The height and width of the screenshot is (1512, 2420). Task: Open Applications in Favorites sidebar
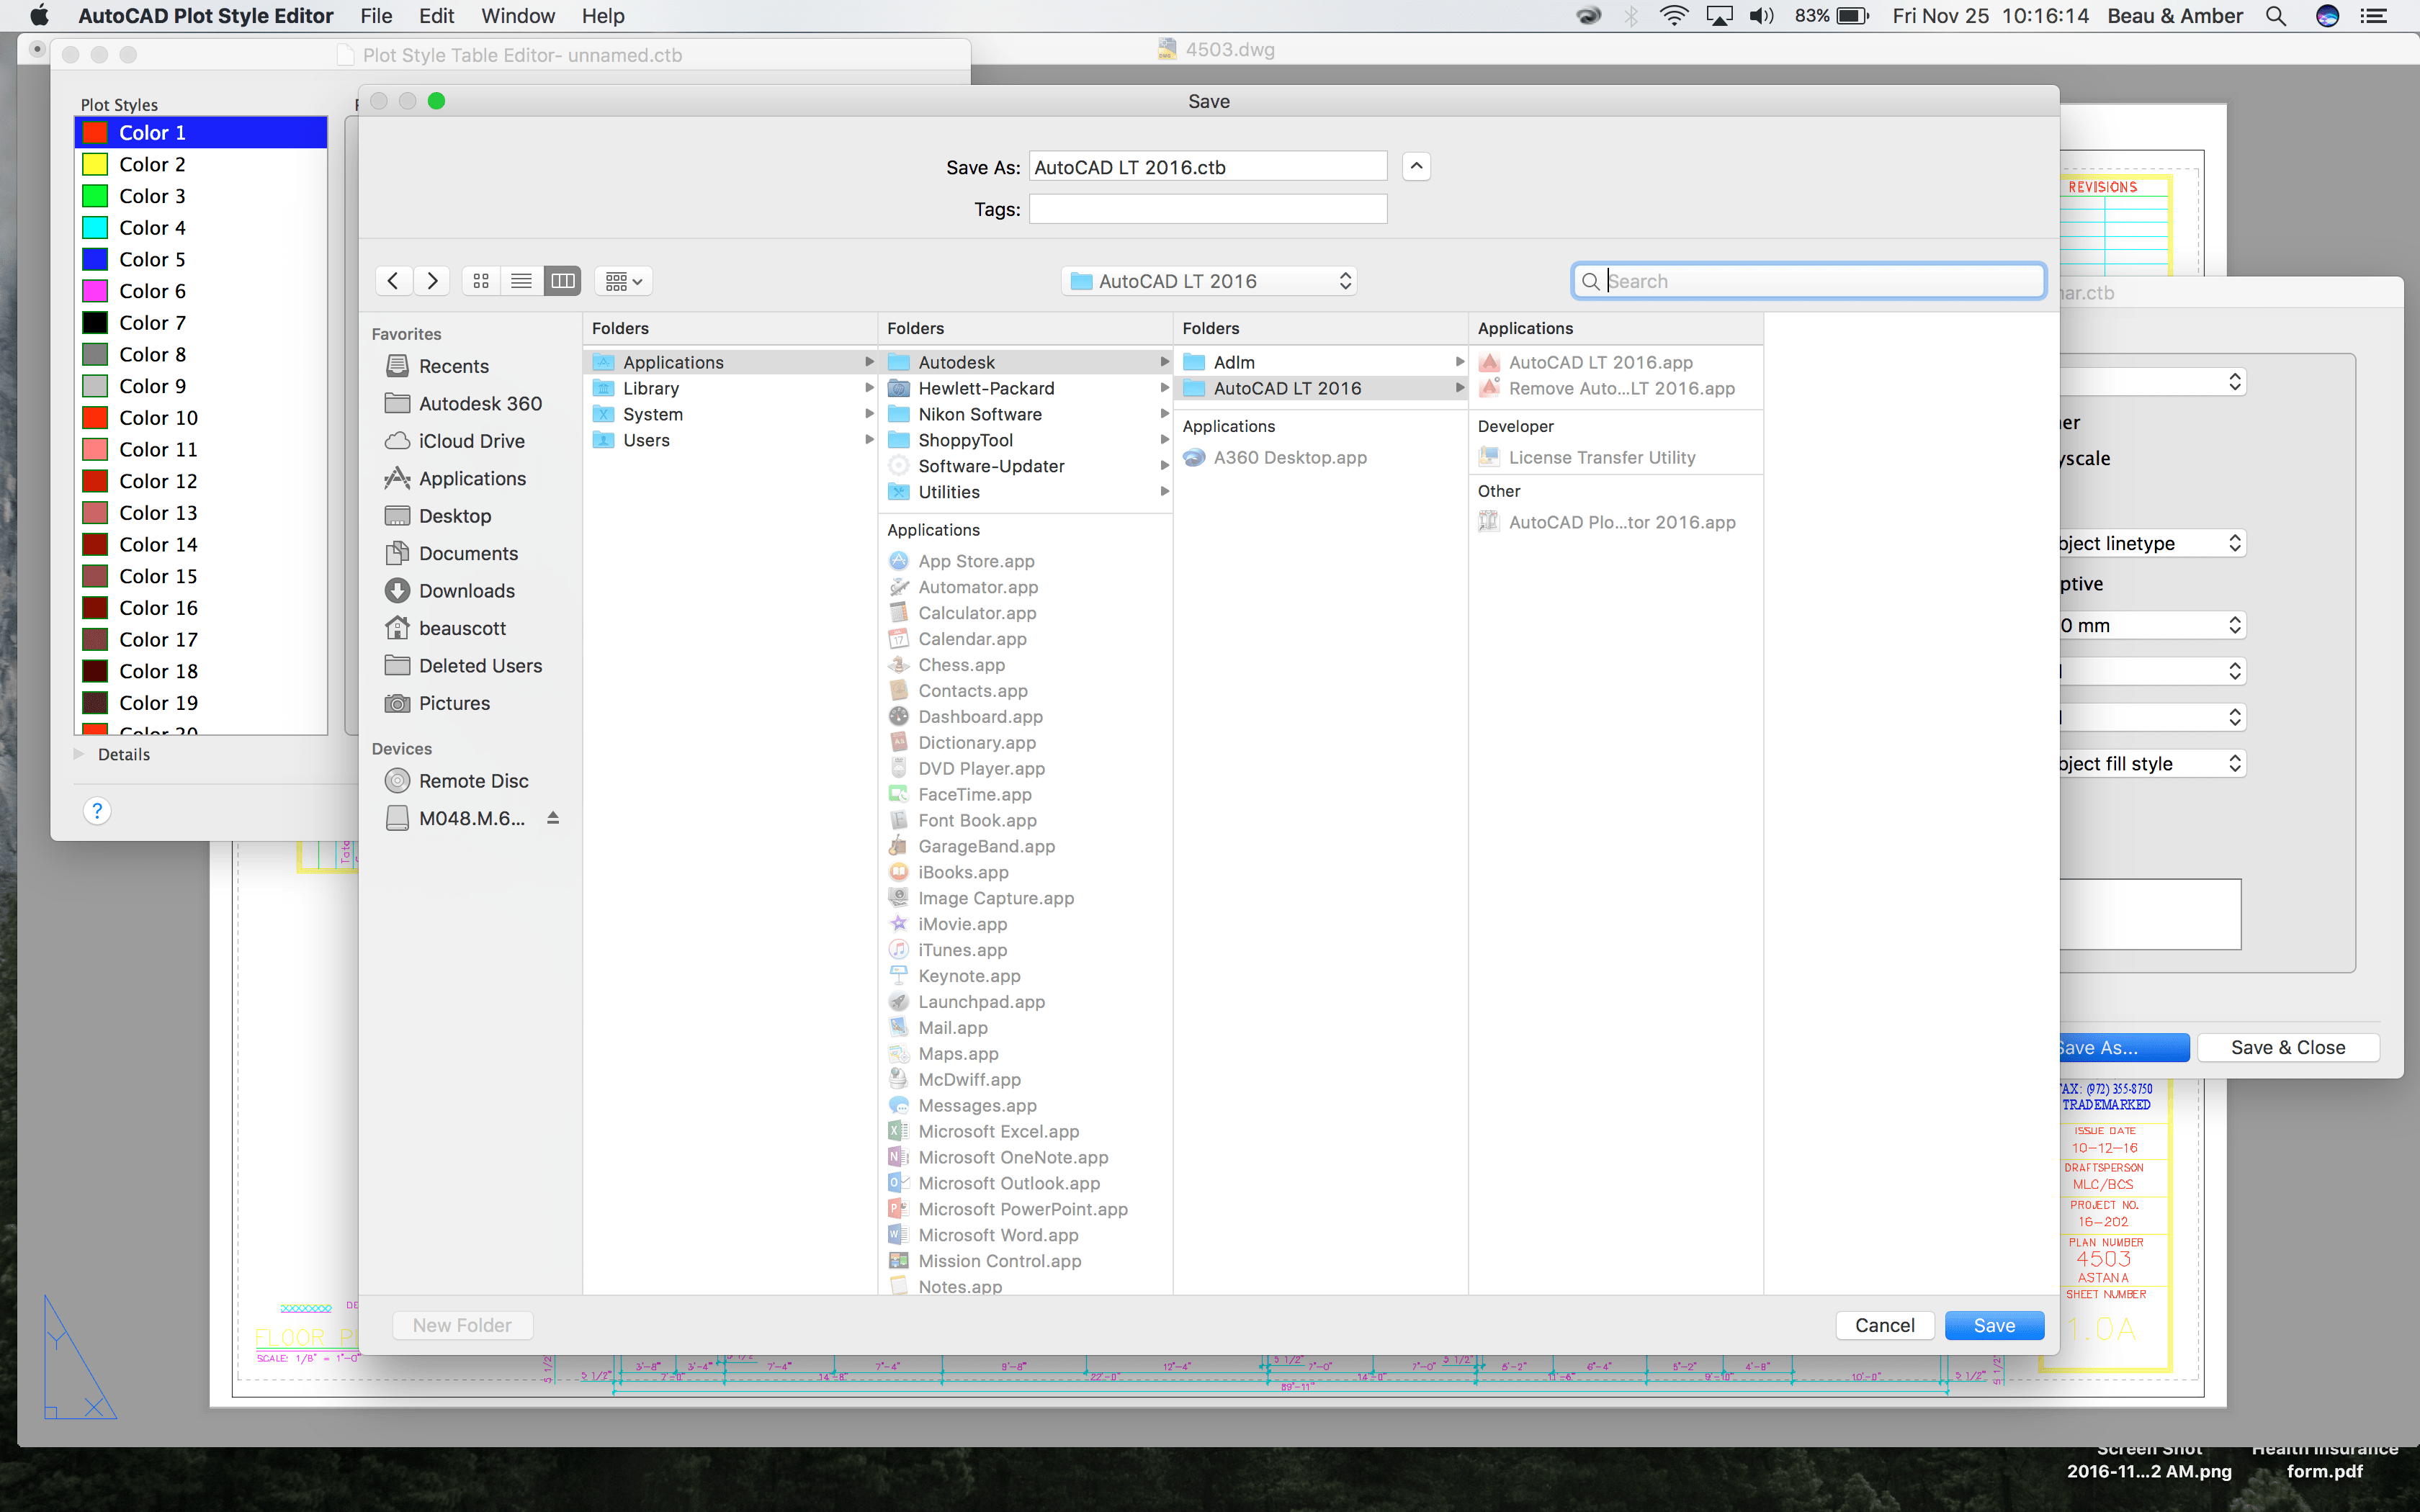click(455, 478)
